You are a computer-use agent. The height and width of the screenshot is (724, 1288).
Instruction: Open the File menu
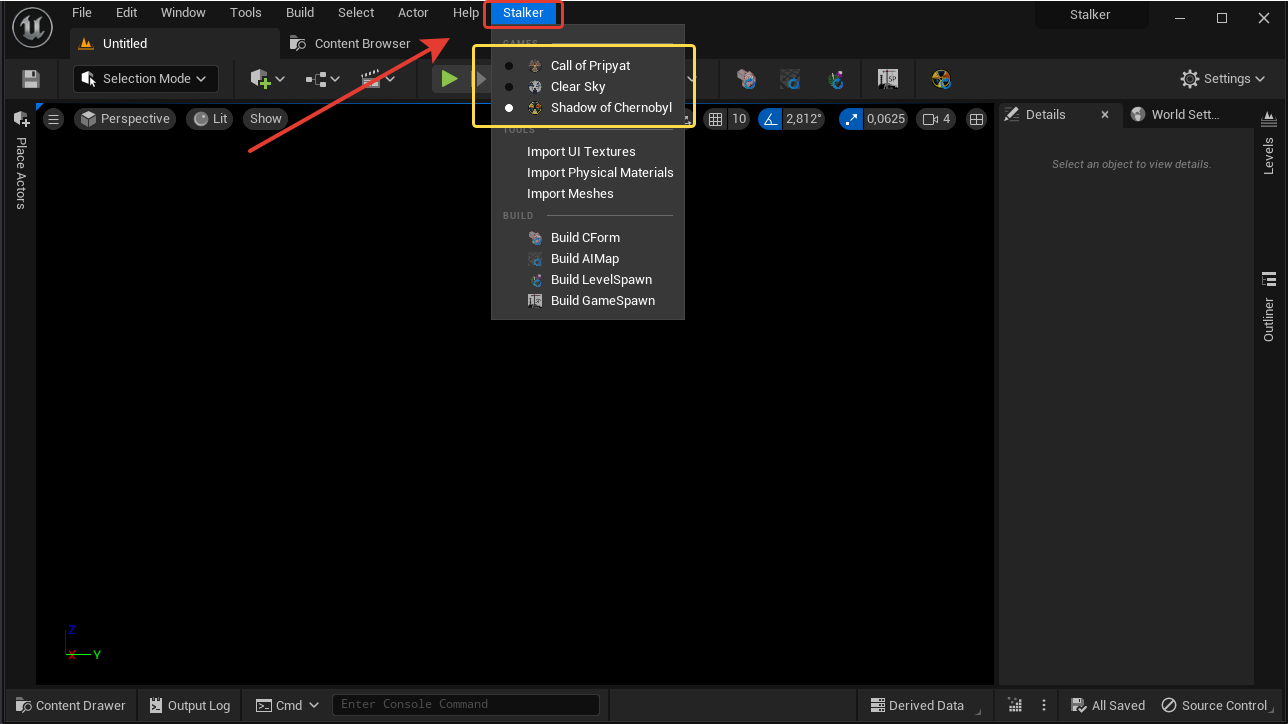pyautogui.click(x=82, y=13)
